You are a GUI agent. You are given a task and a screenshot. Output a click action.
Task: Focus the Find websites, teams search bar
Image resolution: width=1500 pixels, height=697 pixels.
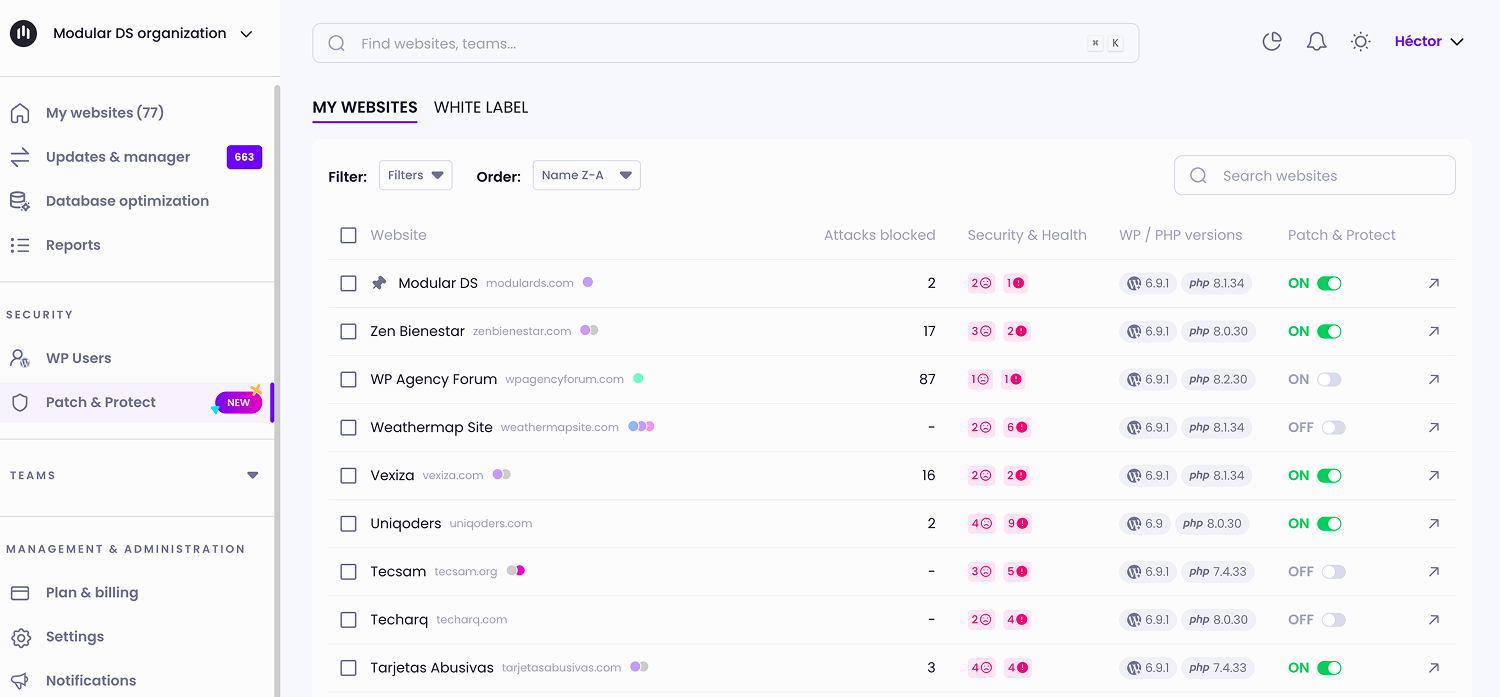725,43
